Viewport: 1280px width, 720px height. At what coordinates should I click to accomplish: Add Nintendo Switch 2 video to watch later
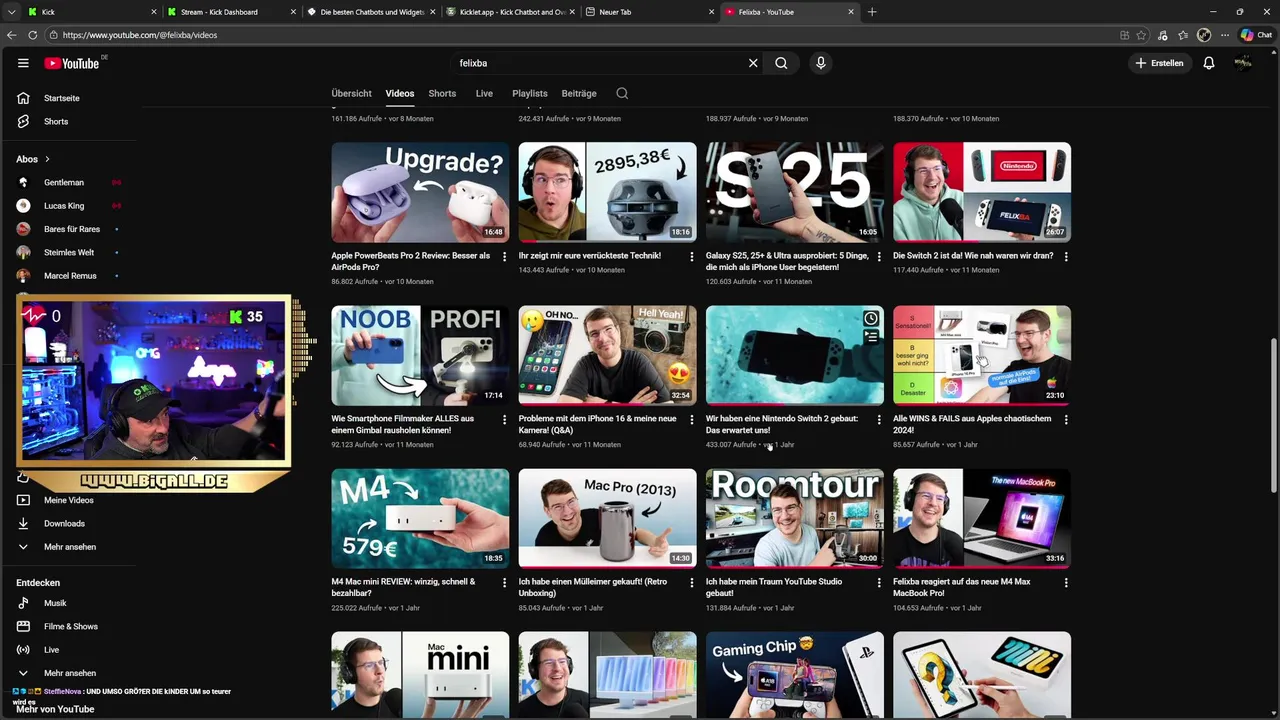click(x=871, y=319)
